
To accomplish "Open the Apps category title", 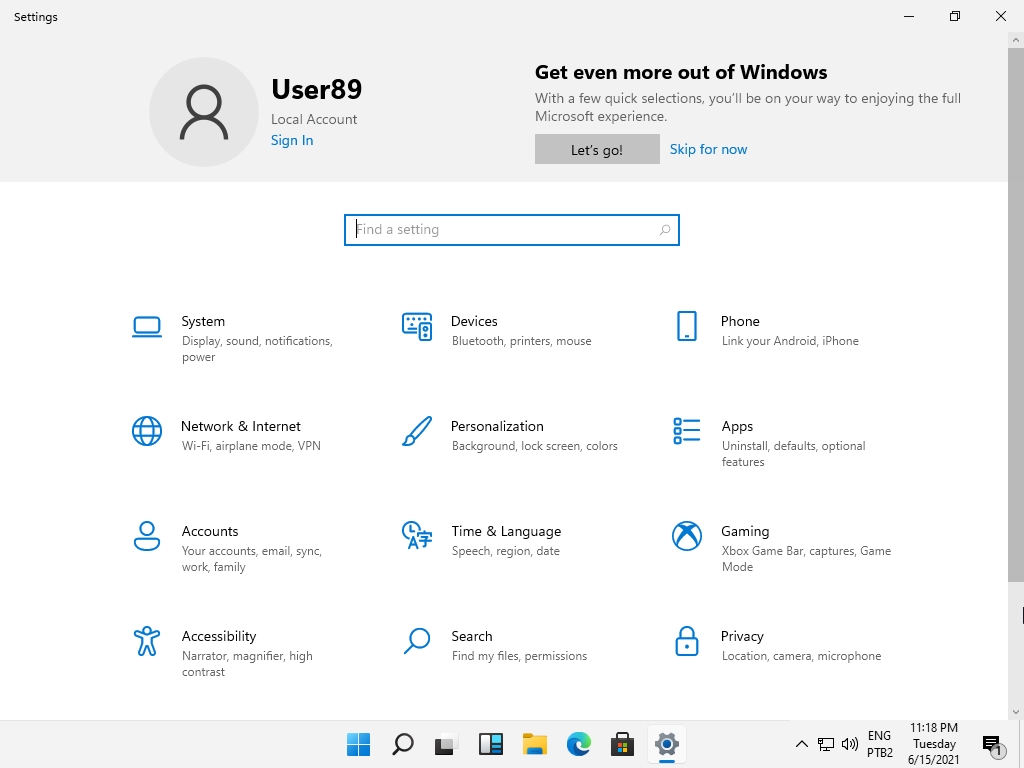I will point(737,426).
